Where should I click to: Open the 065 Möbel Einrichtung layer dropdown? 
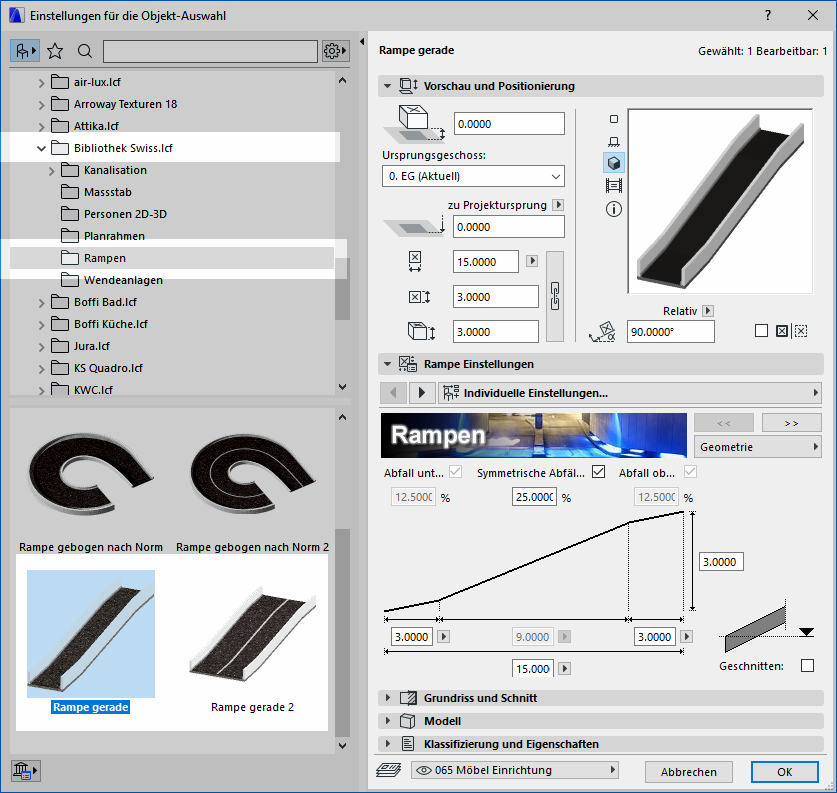pos(515,770)
